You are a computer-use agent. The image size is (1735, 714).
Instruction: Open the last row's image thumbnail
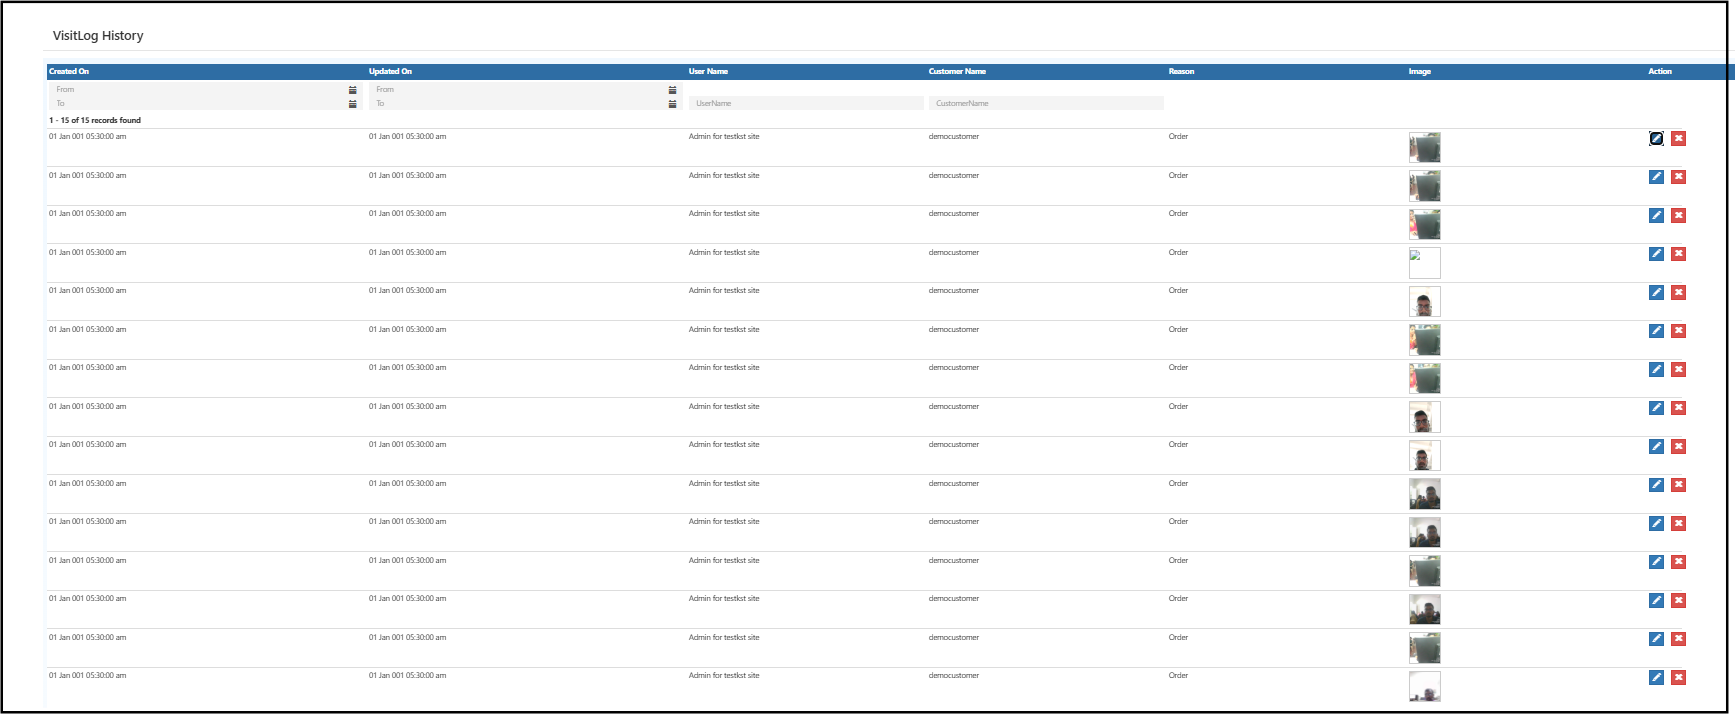pos(1424,686)
